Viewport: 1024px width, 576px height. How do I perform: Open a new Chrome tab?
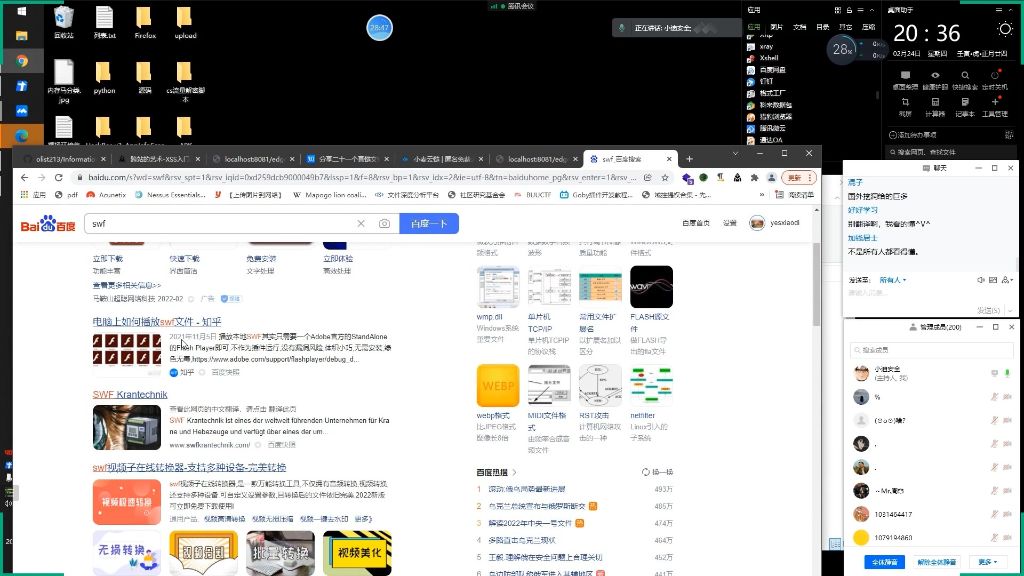pyautogui.click(x=689, y=159)
